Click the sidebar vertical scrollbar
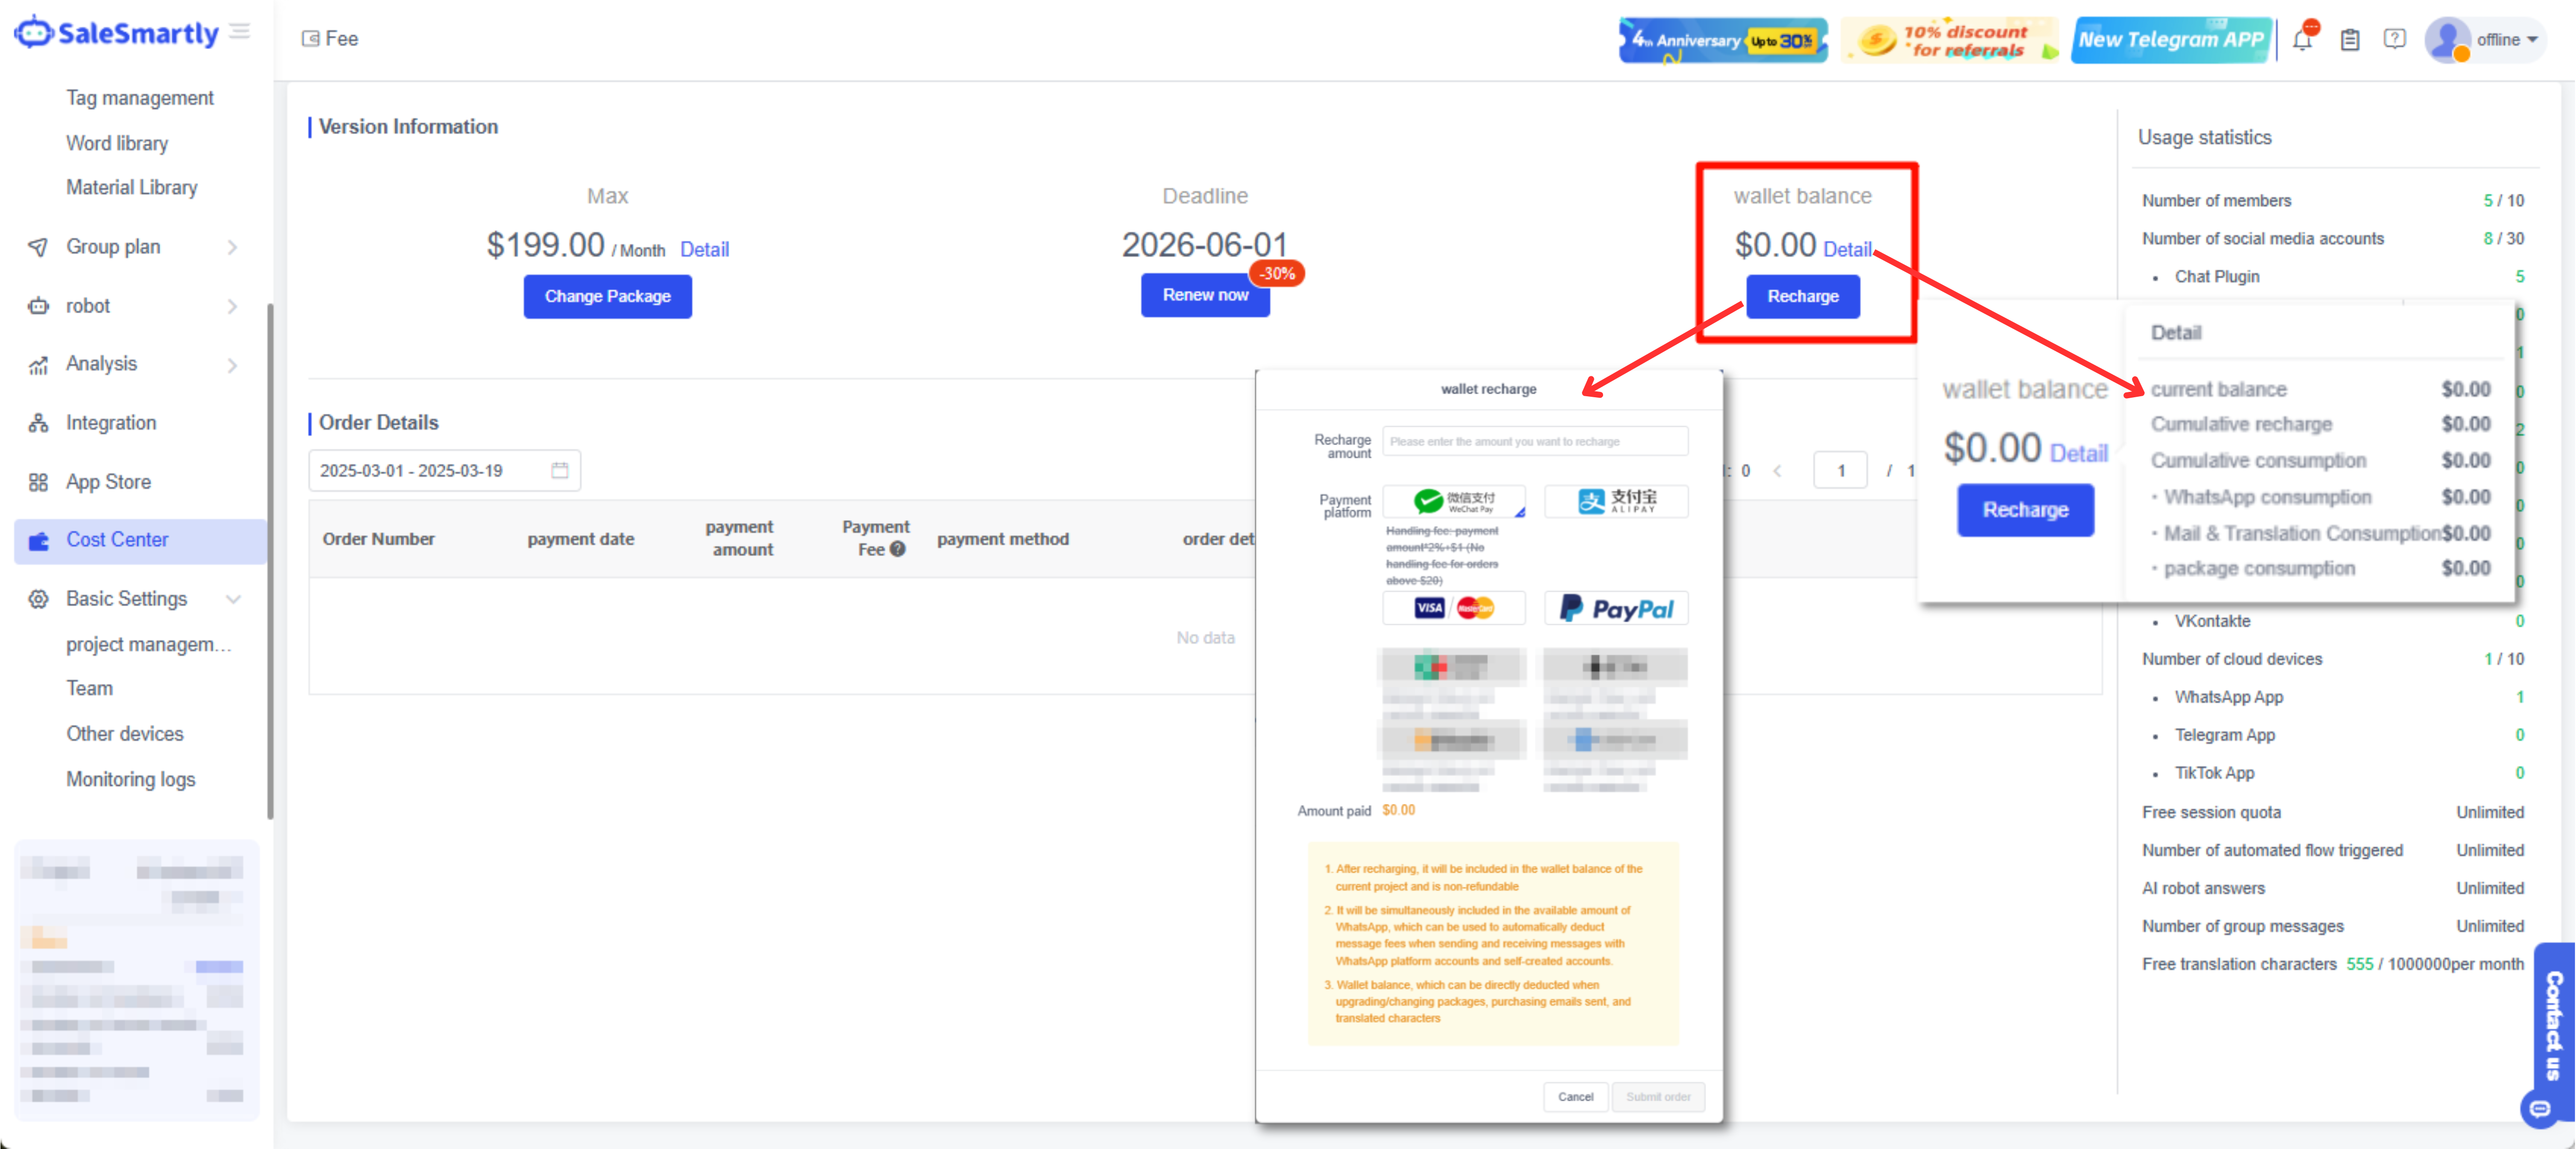Viewport: 2576px width, 1149px height. click(270, 560)
